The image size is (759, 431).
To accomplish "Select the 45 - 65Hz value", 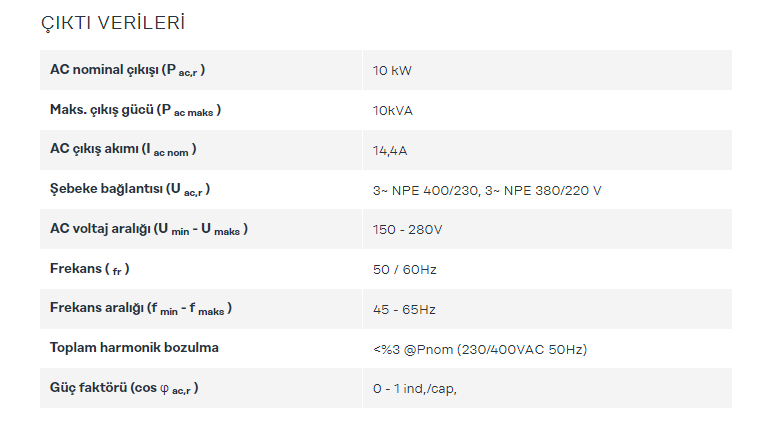I will tap(404, 310).
